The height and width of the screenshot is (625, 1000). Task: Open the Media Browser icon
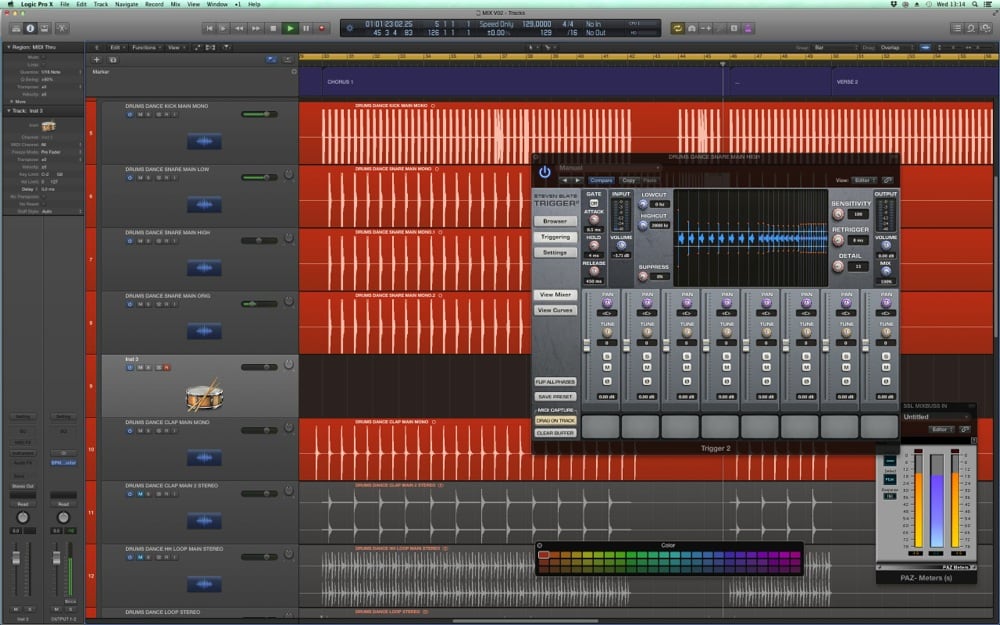(x=986, y=28)
